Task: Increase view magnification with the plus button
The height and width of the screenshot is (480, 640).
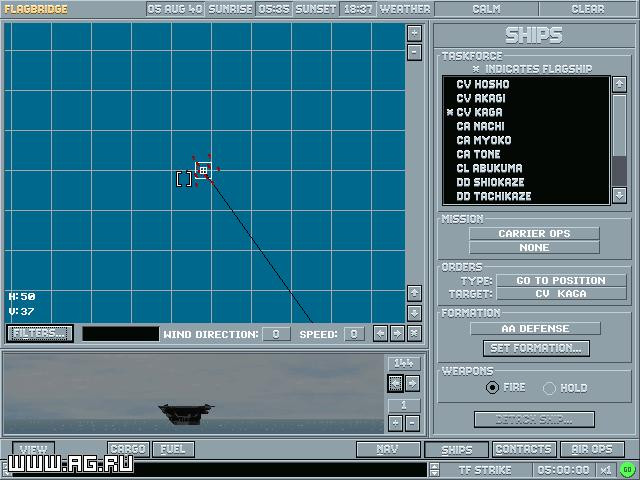Action: [x=396, y=423]
